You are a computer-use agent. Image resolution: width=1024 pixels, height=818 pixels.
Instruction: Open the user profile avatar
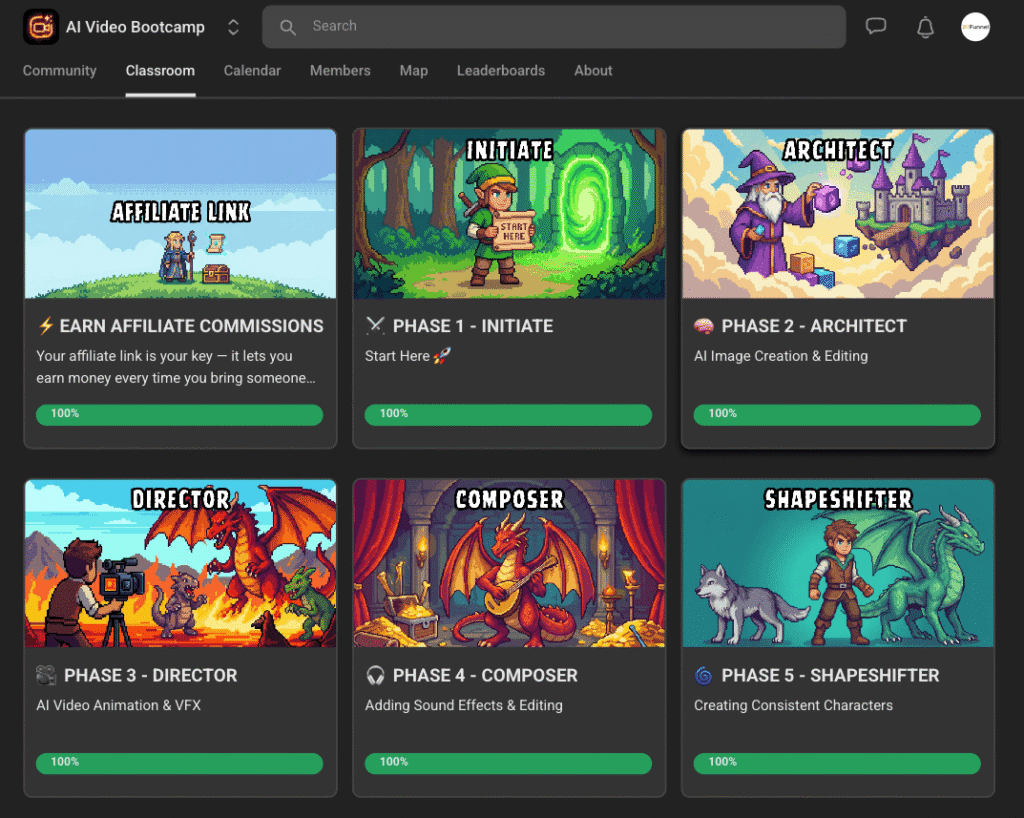(975, 27)
